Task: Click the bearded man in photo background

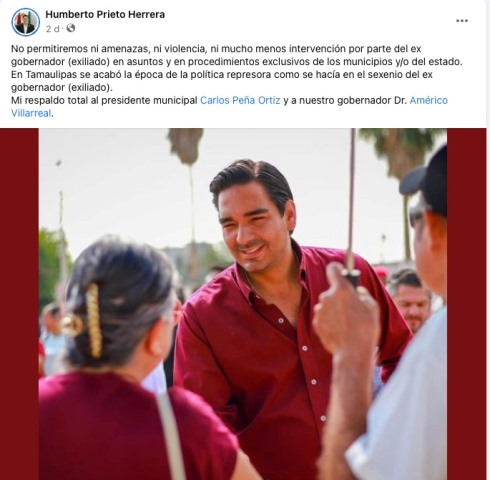Action: click(412, 300)
